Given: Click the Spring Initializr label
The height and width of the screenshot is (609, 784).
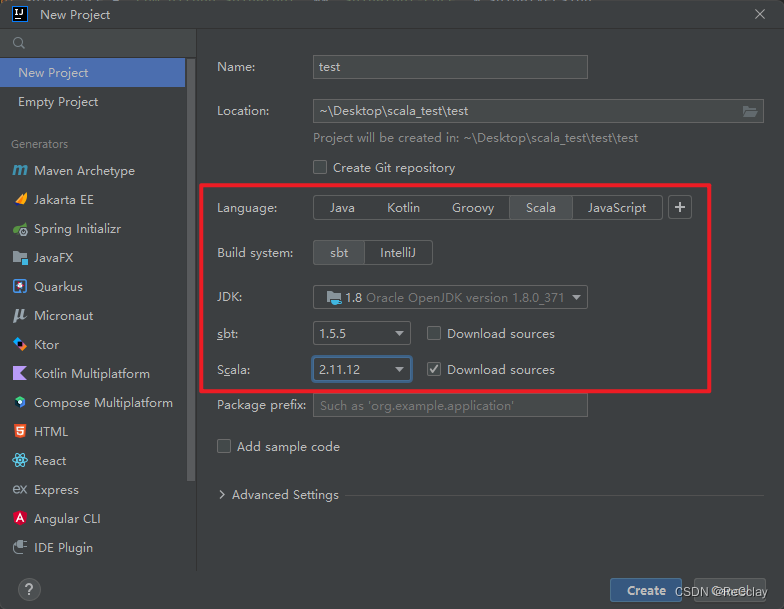Looking at the screenshot, I should [x=78, y=228].
